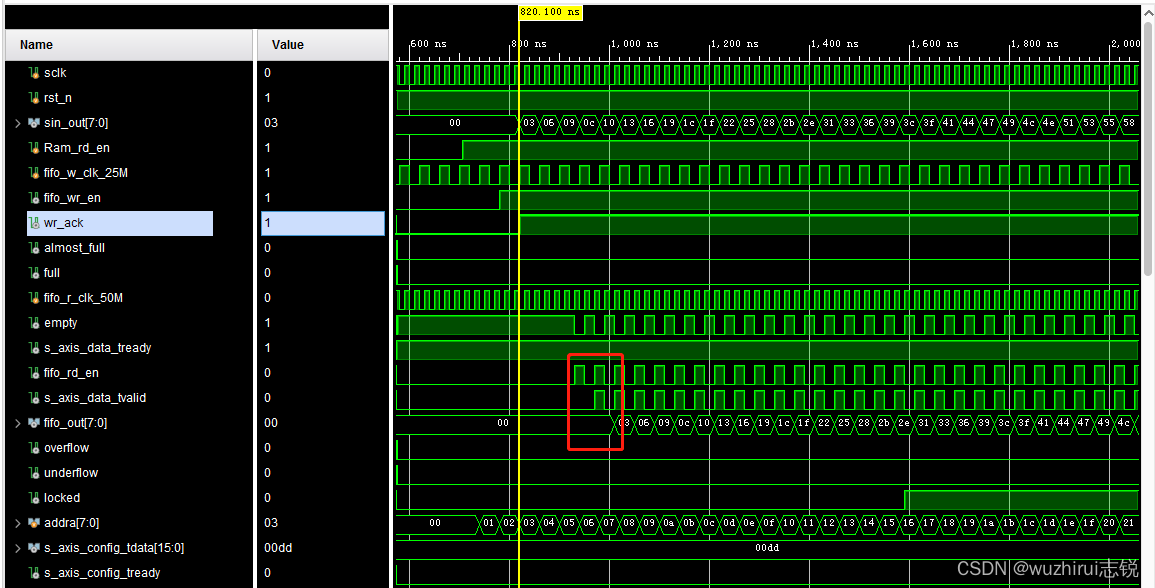This screenshot has width=1155, height=588.
Task: Click the s_axis_config_tdata bus icon
Action: pyautogui.click(x=34, y=548)
